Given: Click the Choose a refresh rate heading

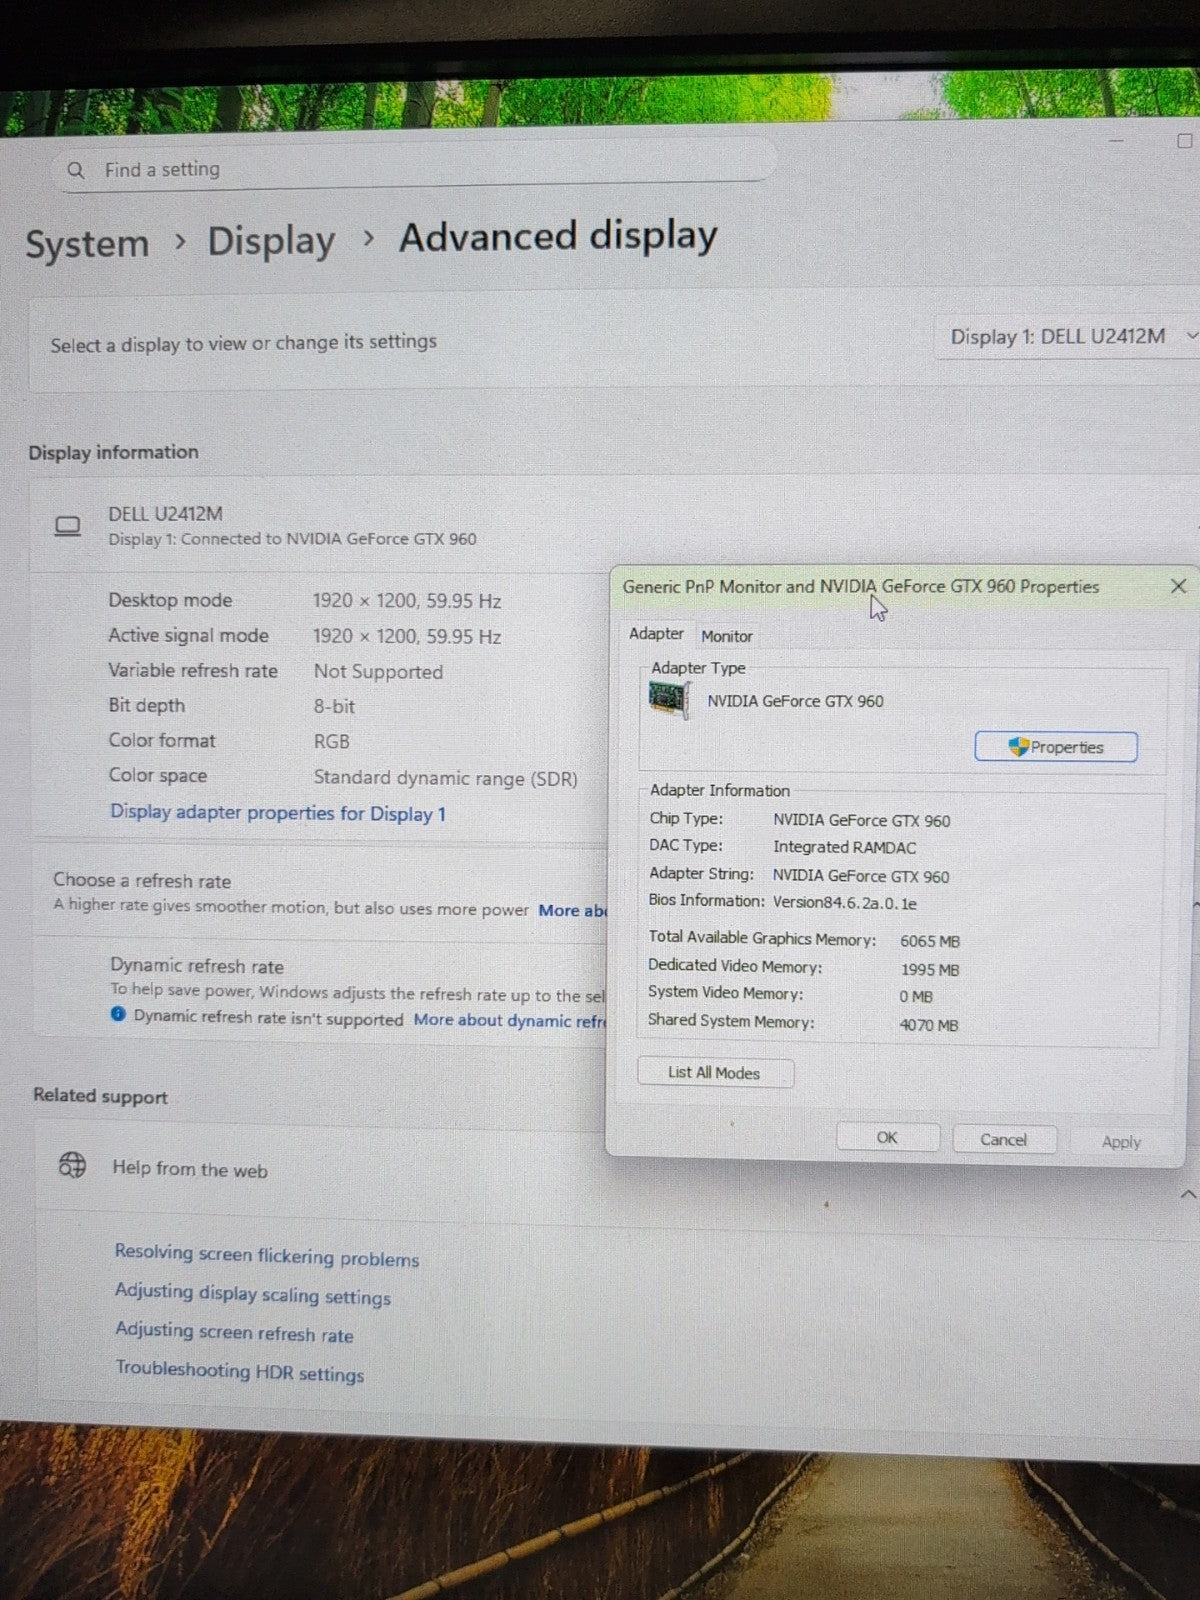Looking at the screenshot, I should pos(142,880).
